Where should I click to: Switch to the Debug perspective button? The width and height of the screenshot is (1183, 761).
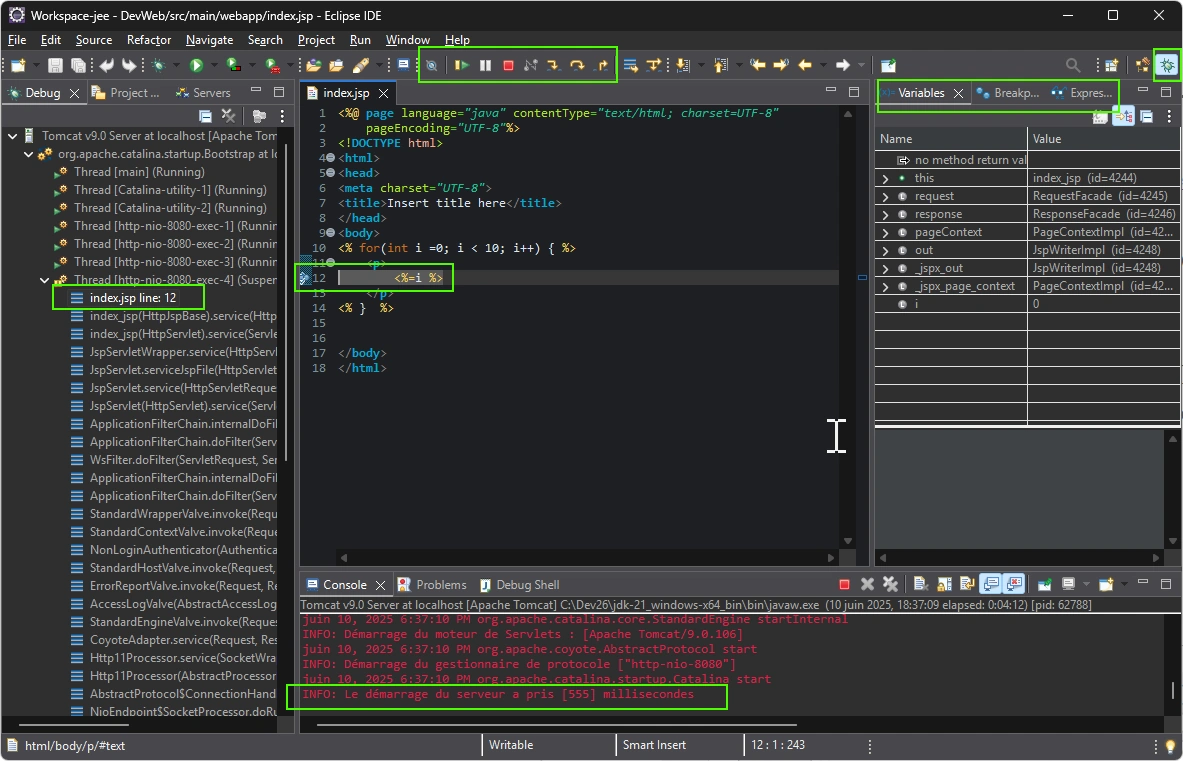1167,66
